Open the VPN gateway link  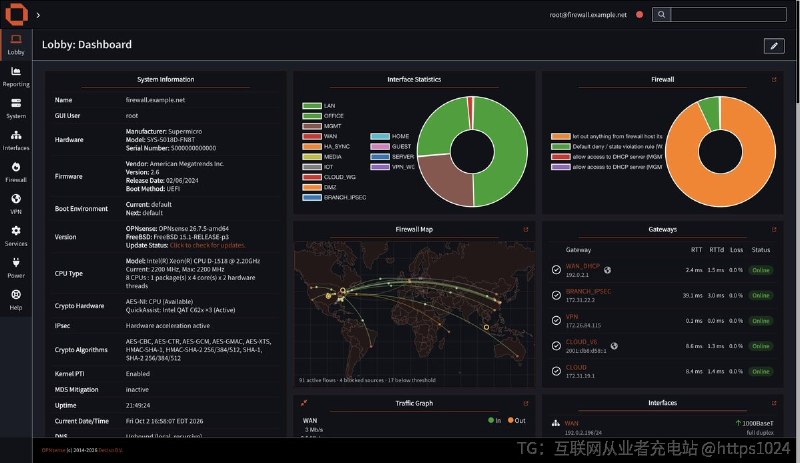(571, 317)
